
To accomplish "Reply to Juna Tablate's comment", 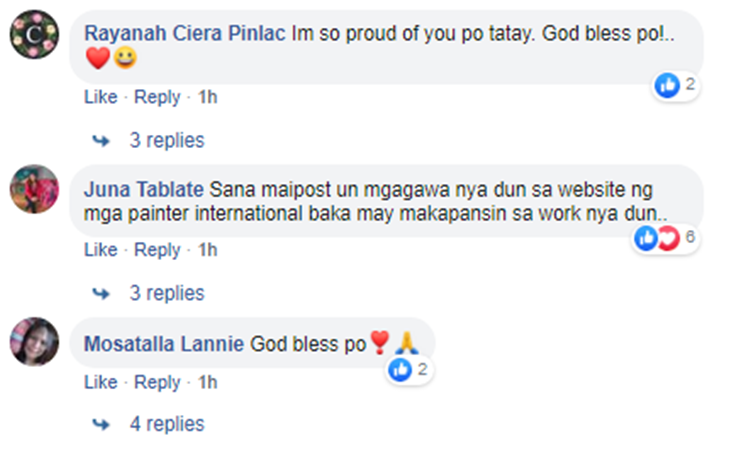I will [x=157, y=250].
